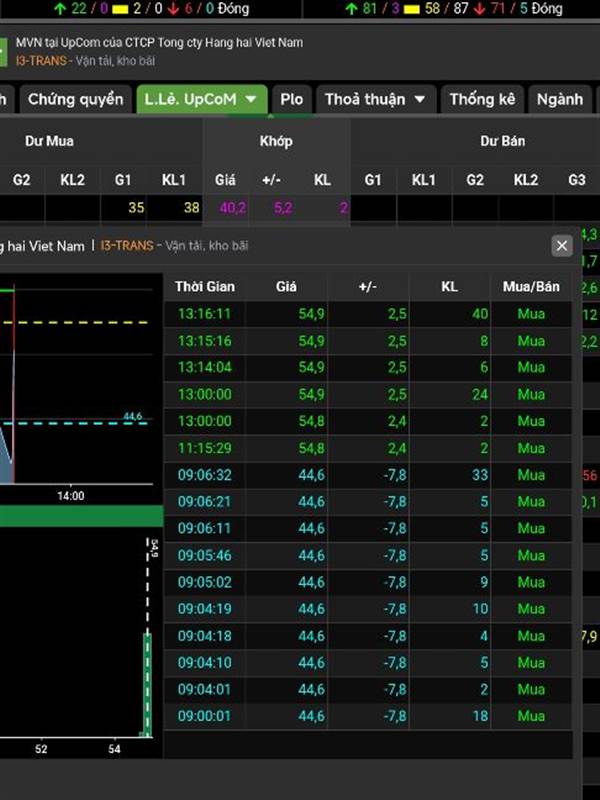Image resolution: width=600 pixels, height=800 pixels.
Task: Open the Ngành tab
Action: (x=559, y=99)
